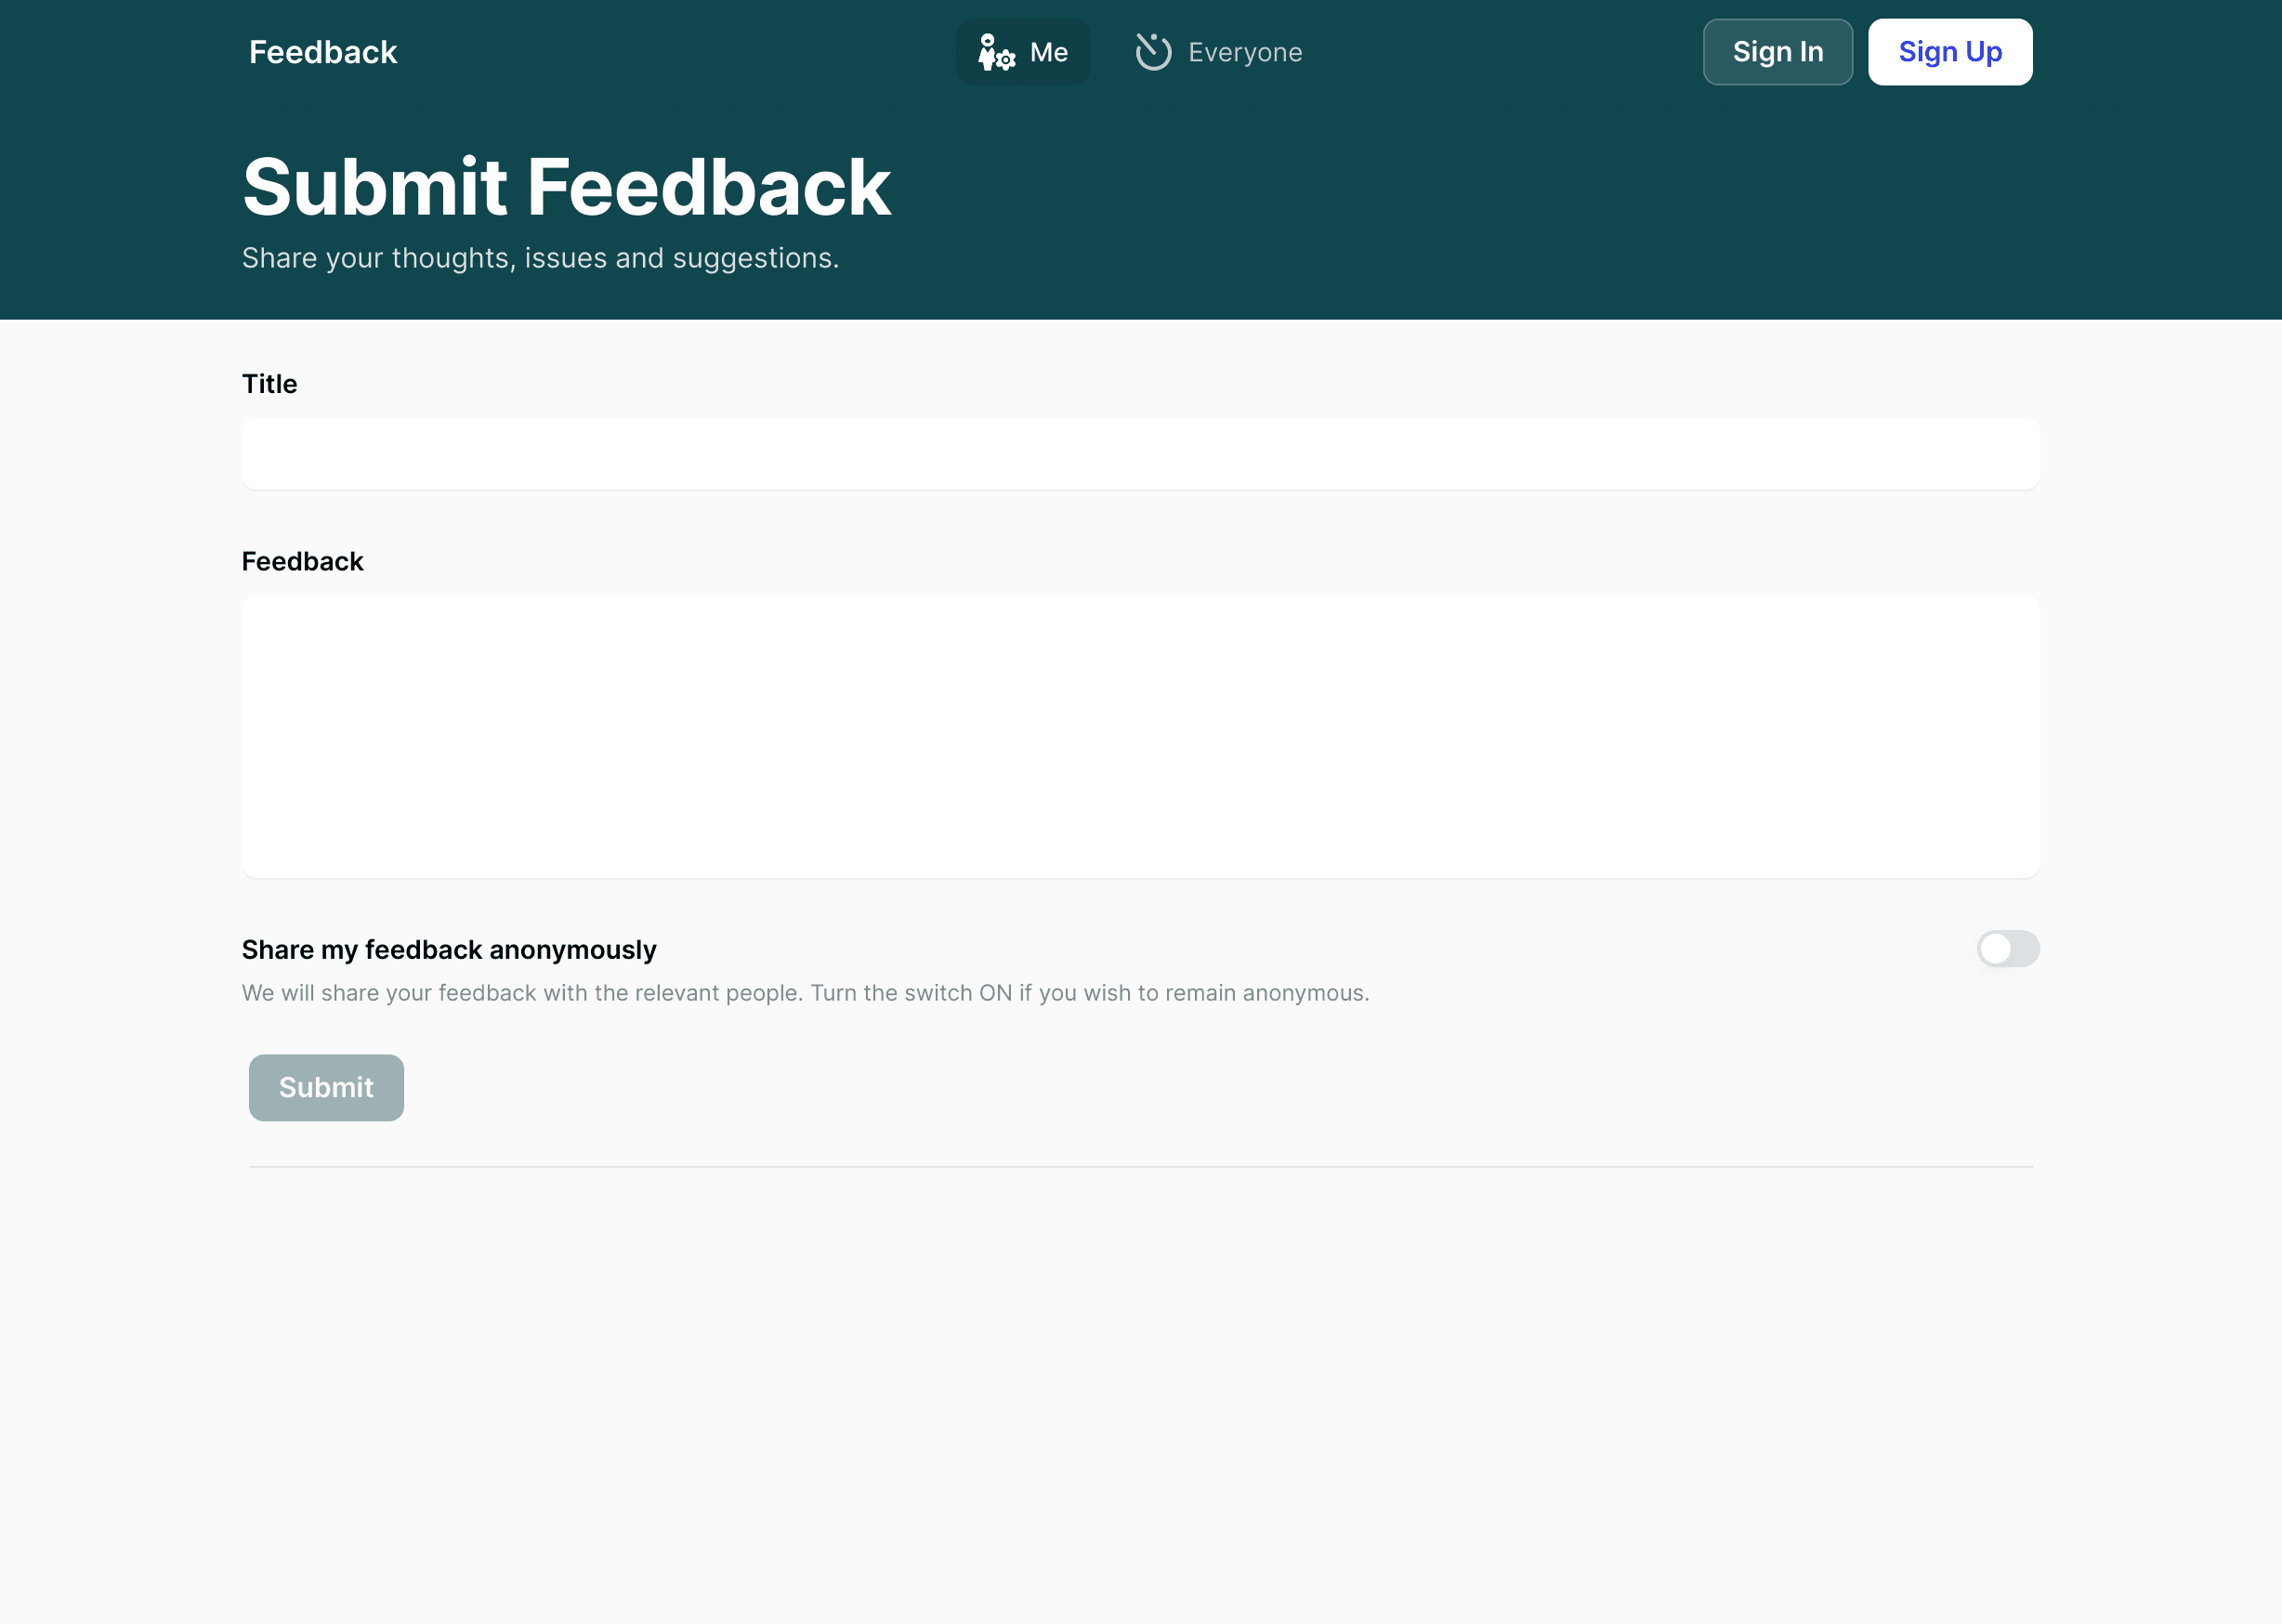Open the Sign In page
This screenshot has height=1624, width=2282.
[x=1777, y=52]
